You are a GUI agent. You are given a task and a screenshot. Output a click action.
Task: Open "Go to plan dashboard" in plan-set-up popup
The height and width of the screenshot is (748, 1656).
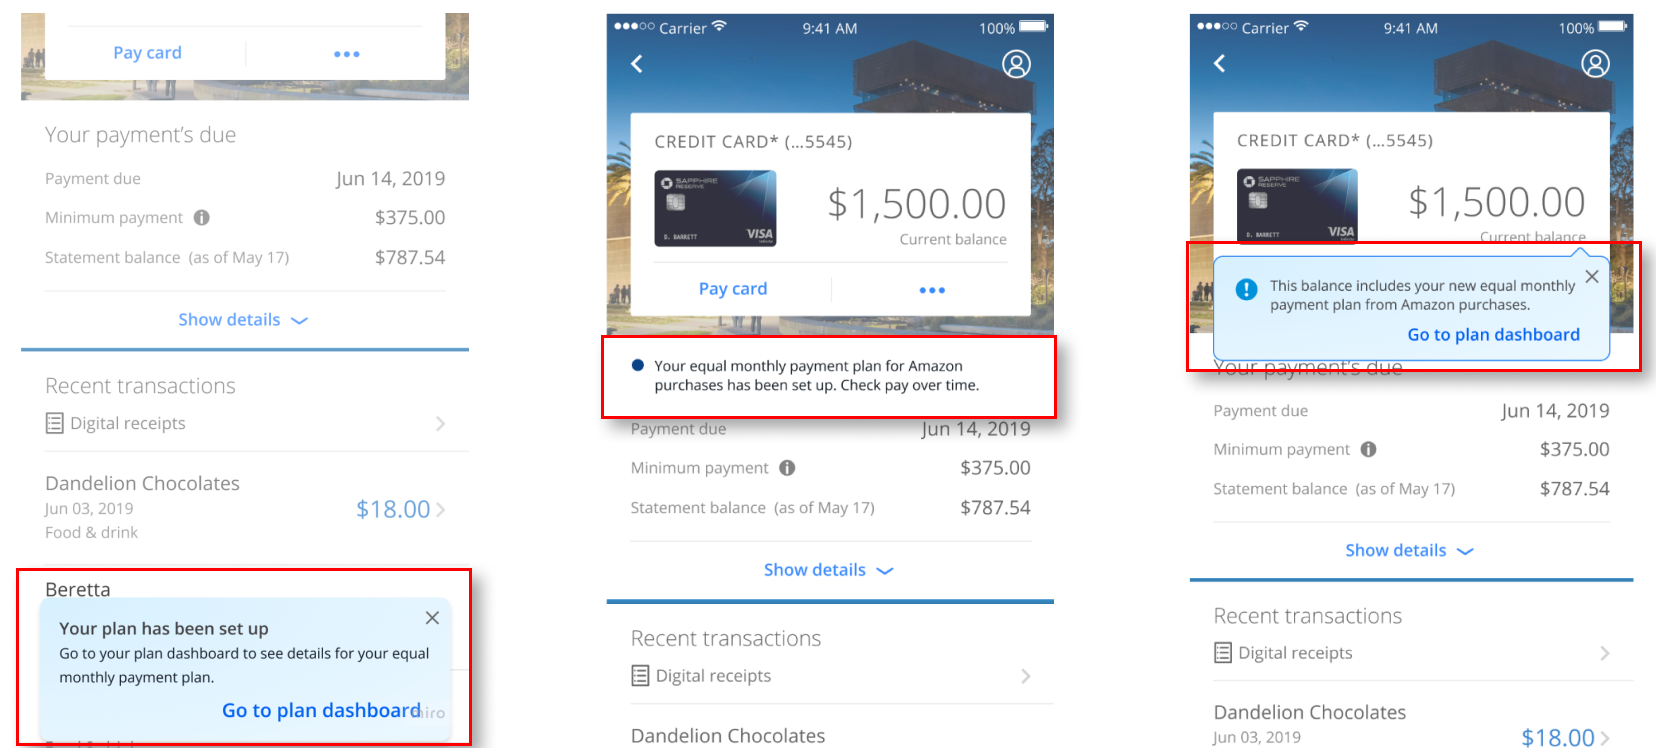pyautogui.click(x=321, y=710)
